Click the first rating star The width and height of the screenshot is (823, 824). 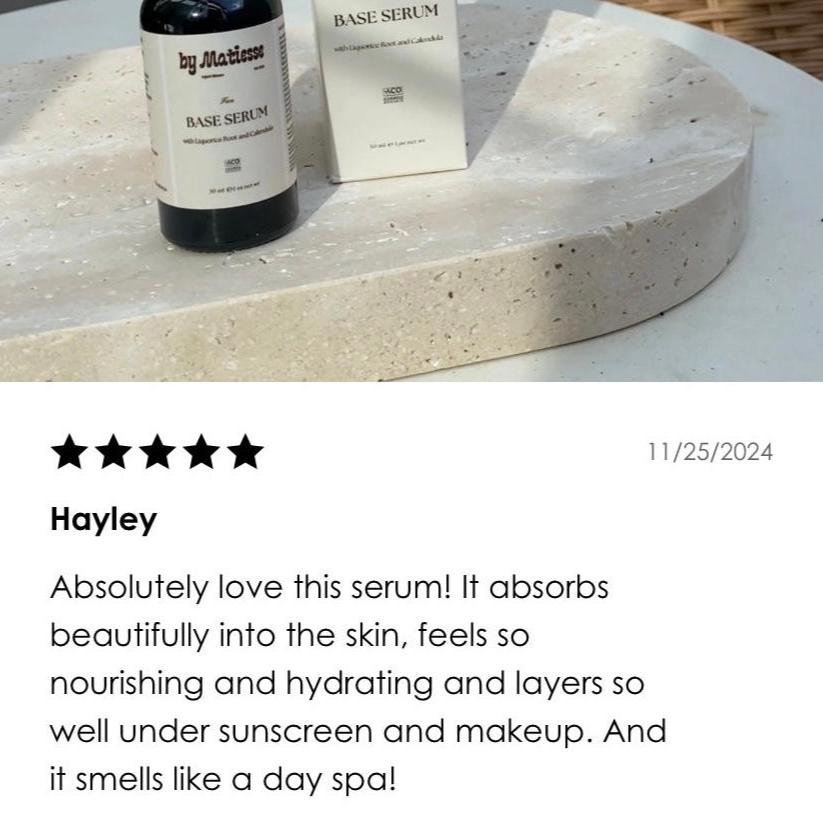tap(69, 451)
